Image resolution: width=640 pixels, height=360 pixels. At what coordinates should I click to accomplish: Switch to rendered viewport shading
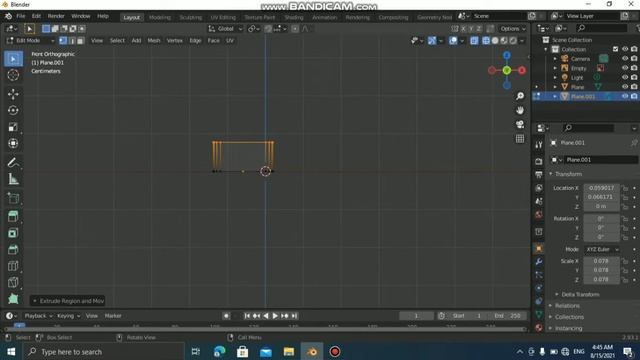pyautogui.click(x=513, y=40)
